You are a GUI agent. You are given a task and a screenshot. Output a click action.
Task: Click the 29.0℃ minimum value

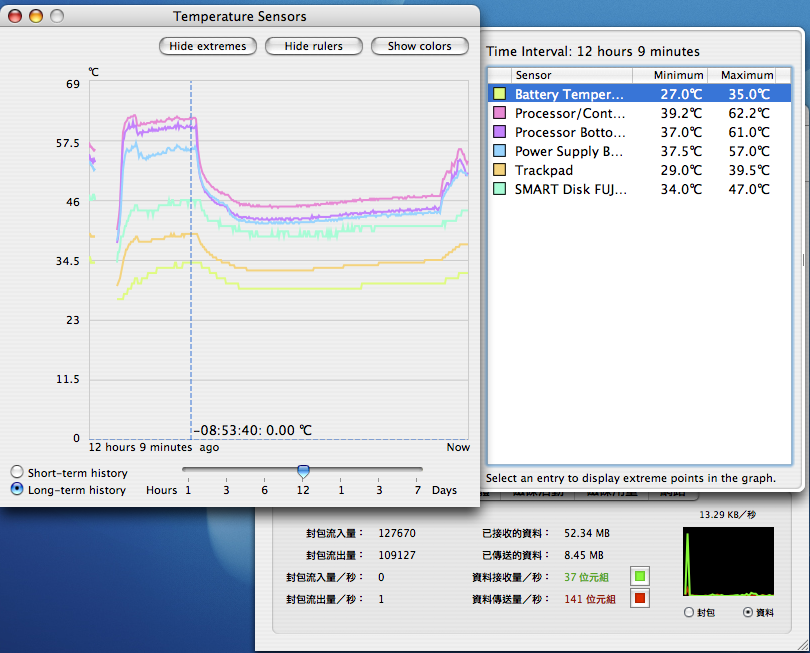pos(681,170)
